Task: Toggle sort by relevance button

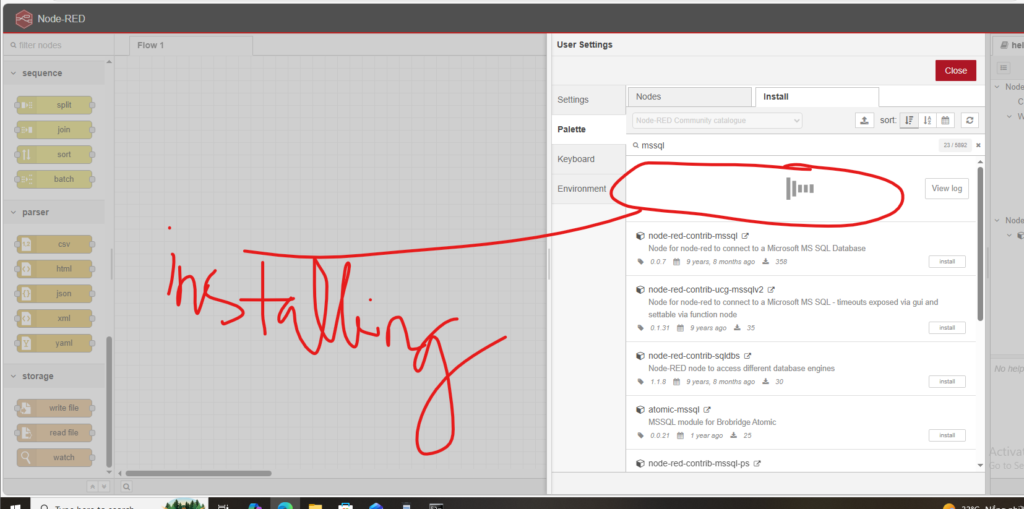Action: tap(909, 120)
